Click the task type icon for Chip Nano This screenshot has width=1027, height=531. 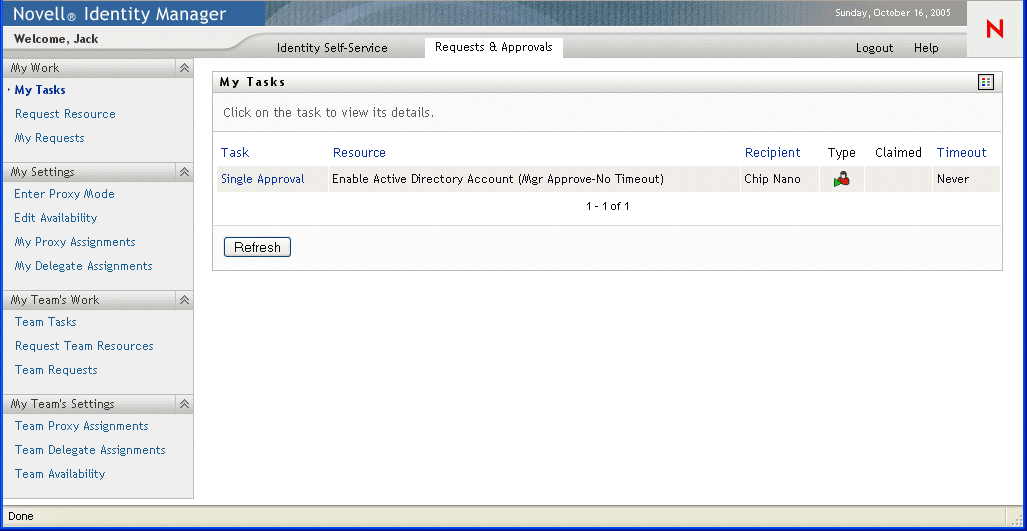click(841, 180)
